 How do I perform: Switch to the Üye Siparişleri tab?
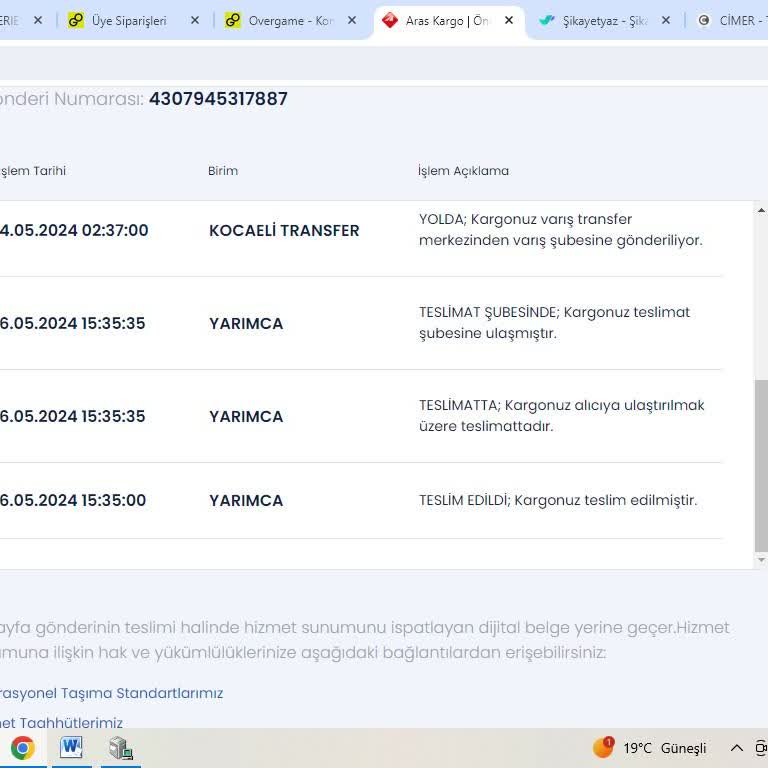click(129, 21)
